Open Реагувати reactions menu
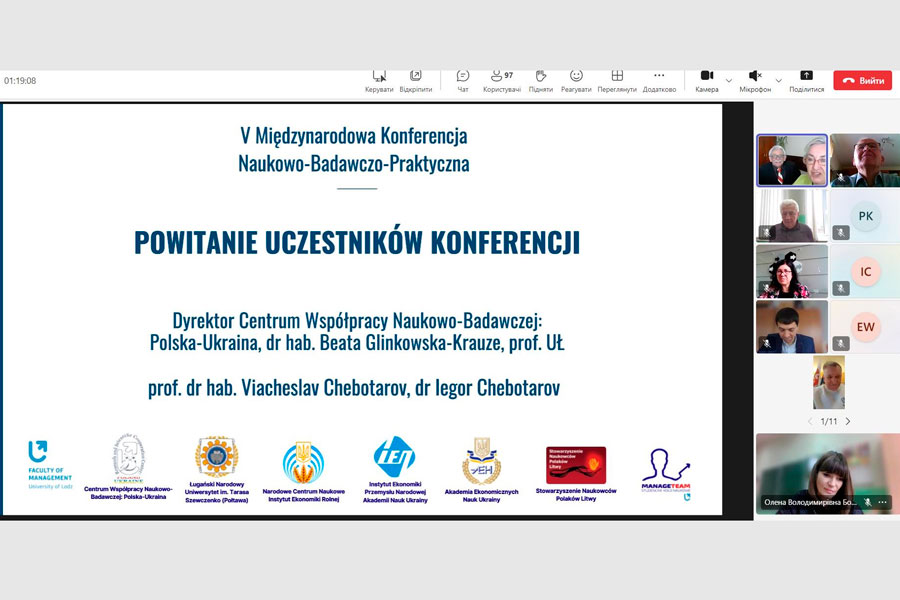Screen dimensions: 900x600 pyautogui.click(x=576, y=81)
